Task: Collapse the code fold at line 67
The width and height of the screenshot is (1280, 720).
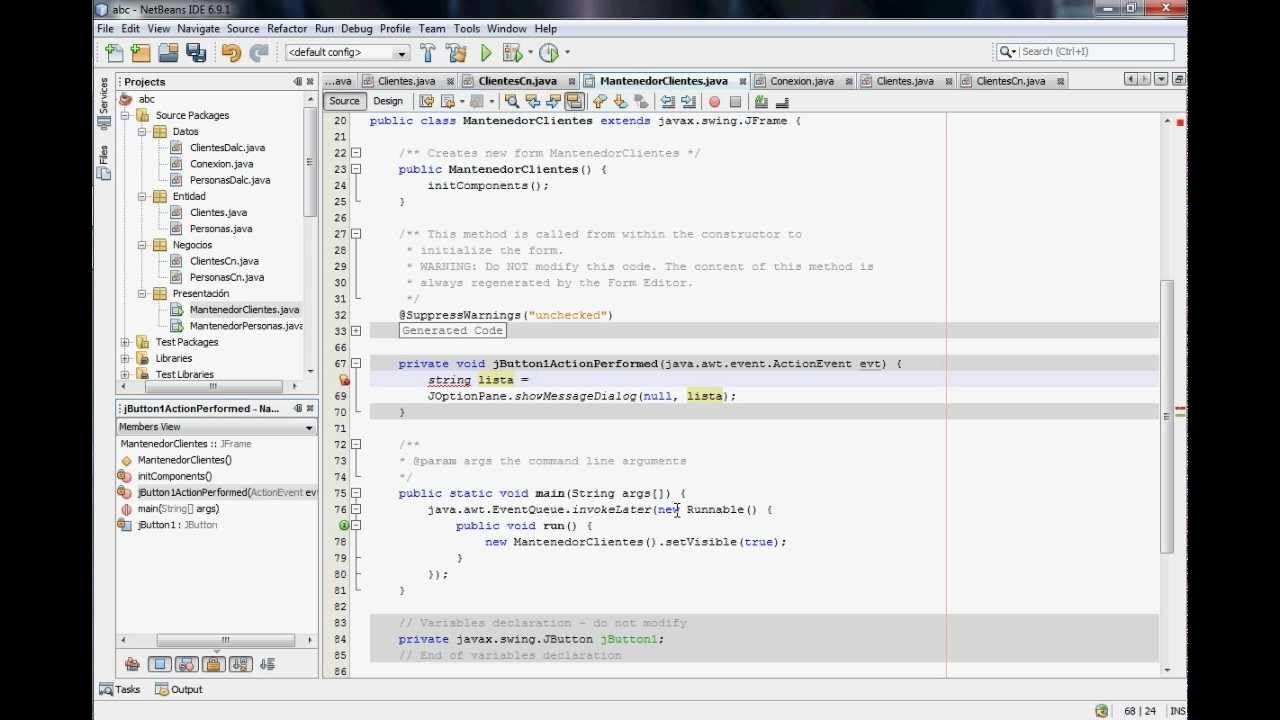Action: coord(355,364)
